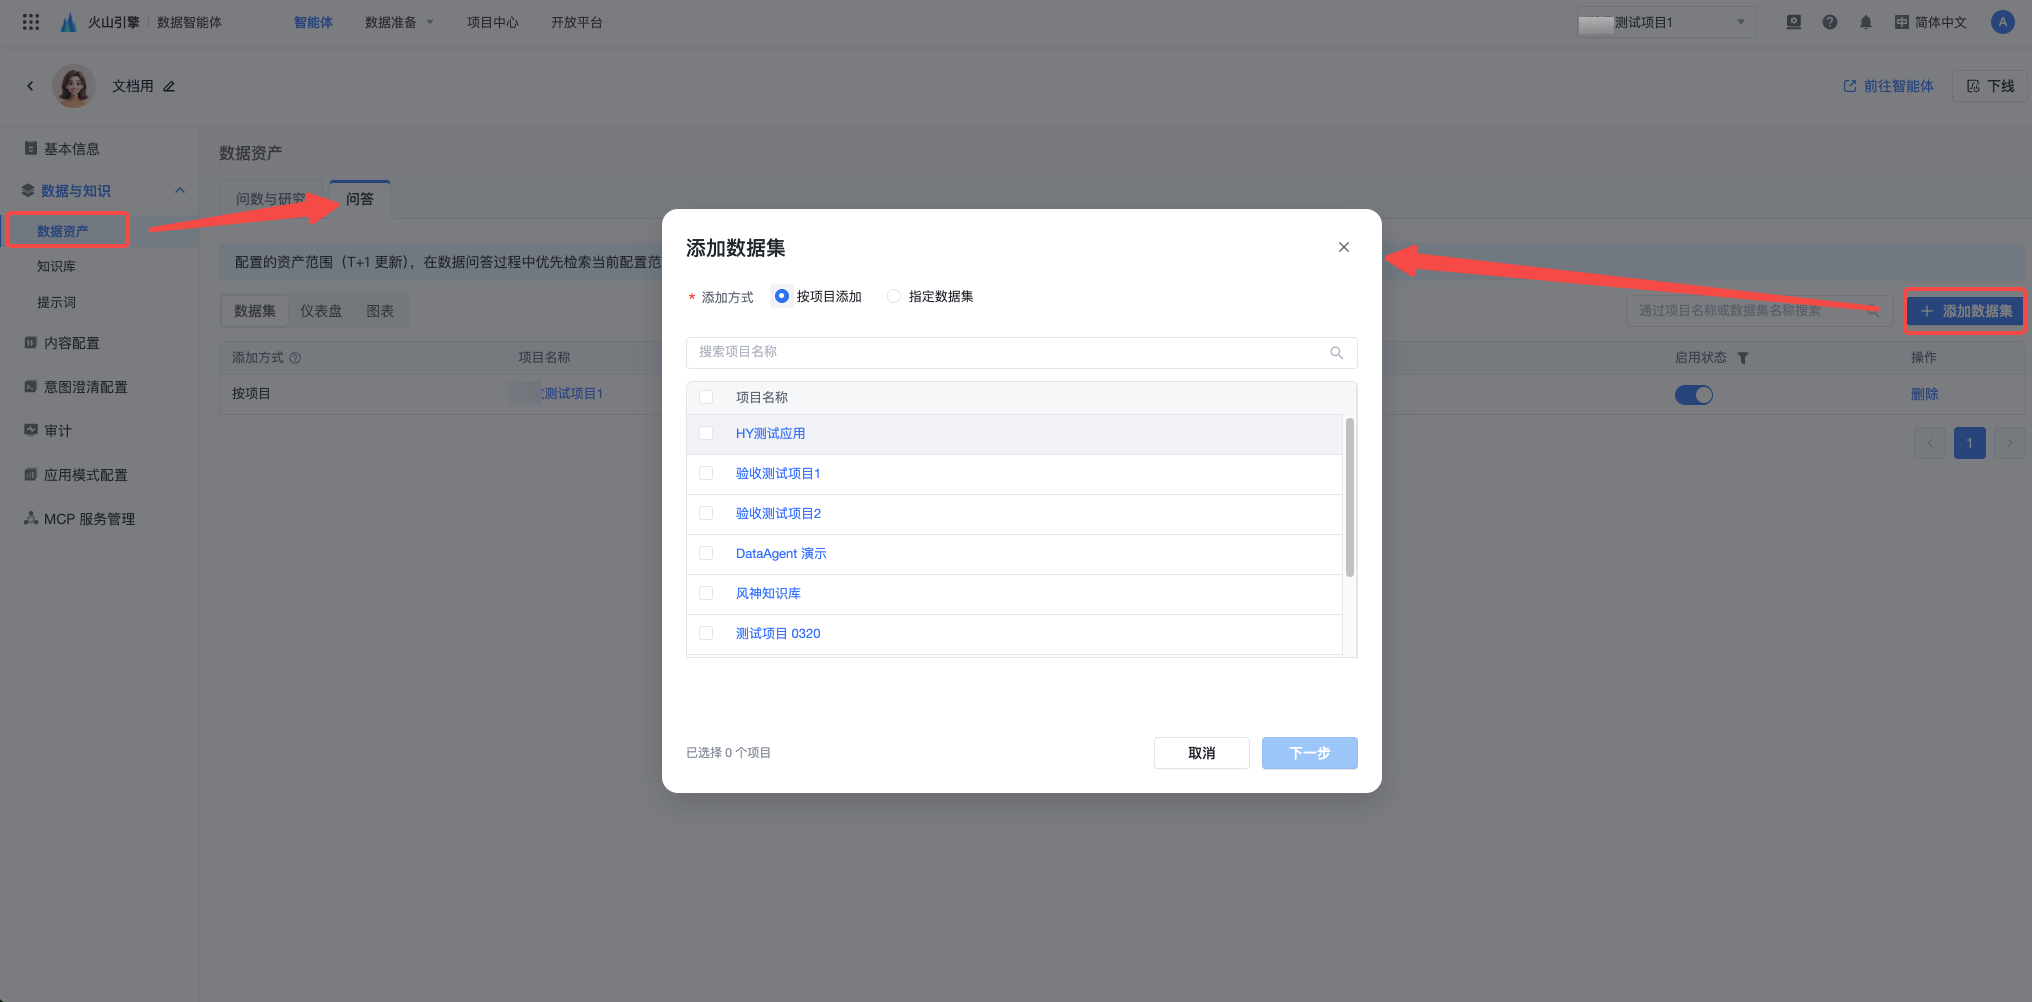The image size is (2032, 1002).
Task: Check the HY测试应用 project checkbox
Action: 706,433
